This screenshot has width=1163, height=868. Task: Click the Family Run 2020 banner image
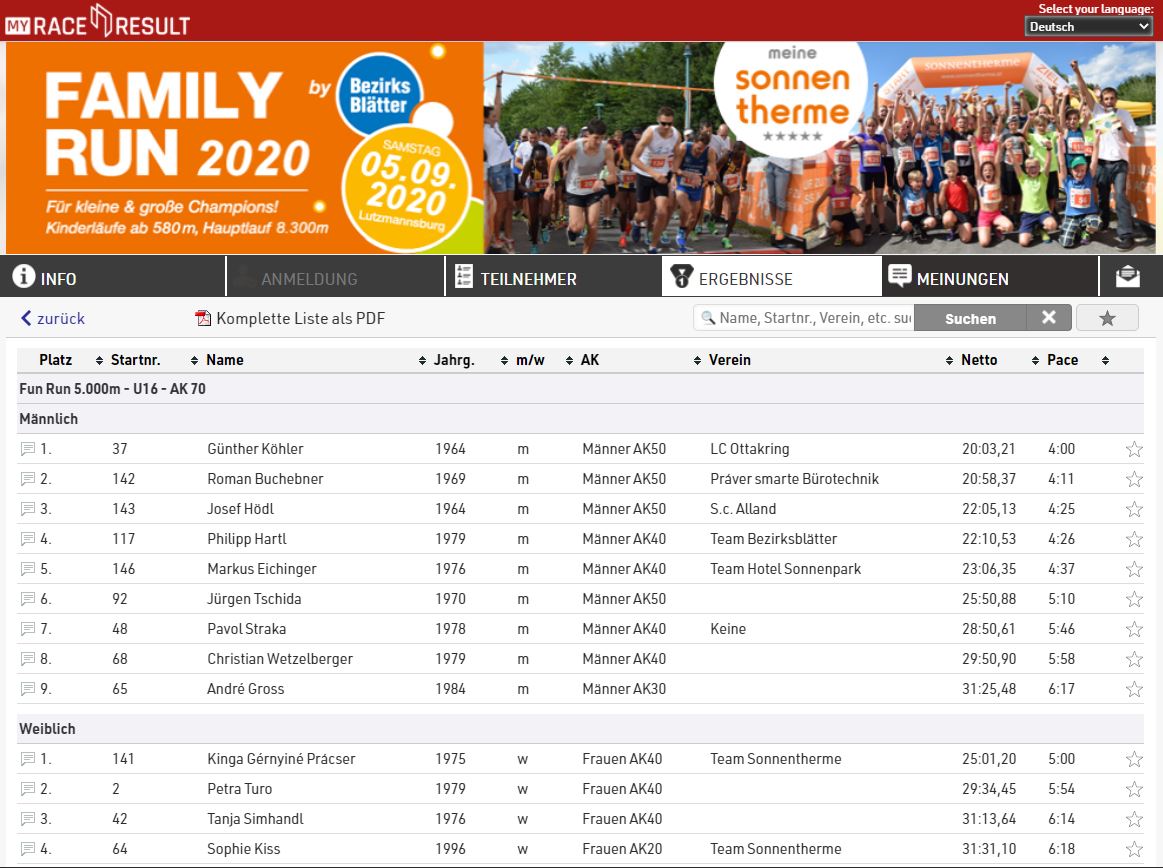pyautogui.click(x=580, y=148)
